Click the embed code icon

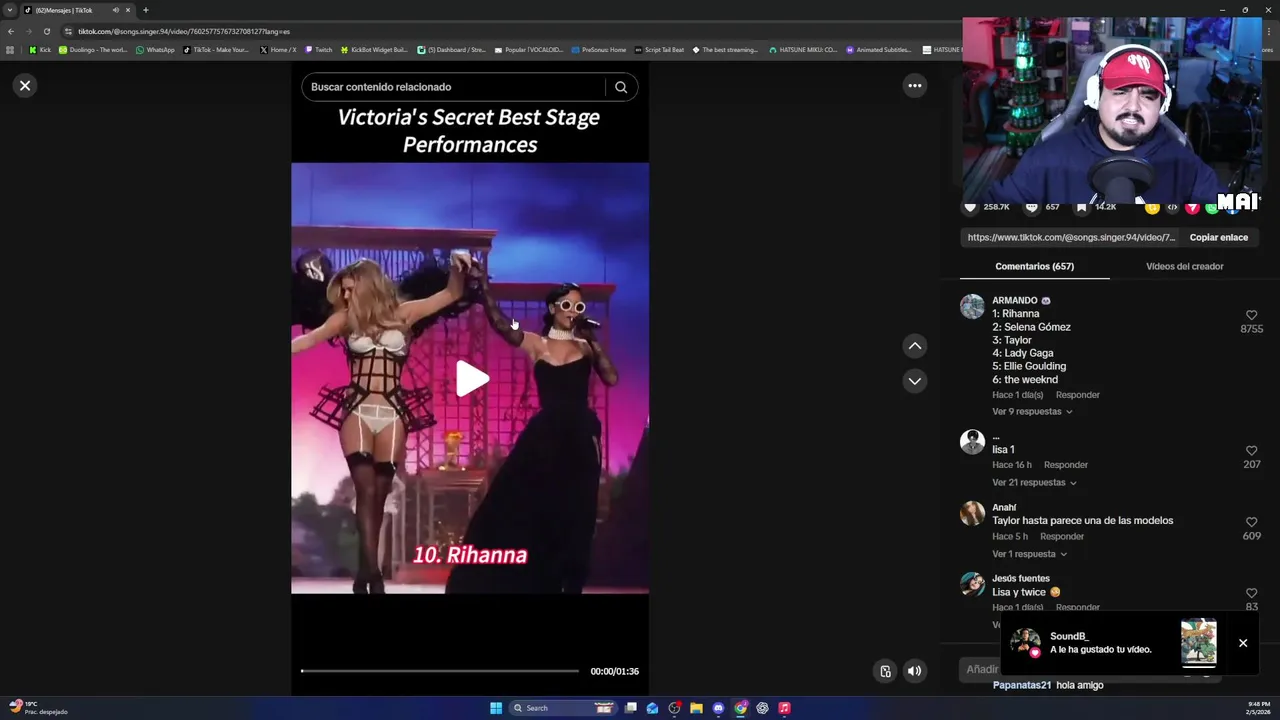coord(1172,207)
